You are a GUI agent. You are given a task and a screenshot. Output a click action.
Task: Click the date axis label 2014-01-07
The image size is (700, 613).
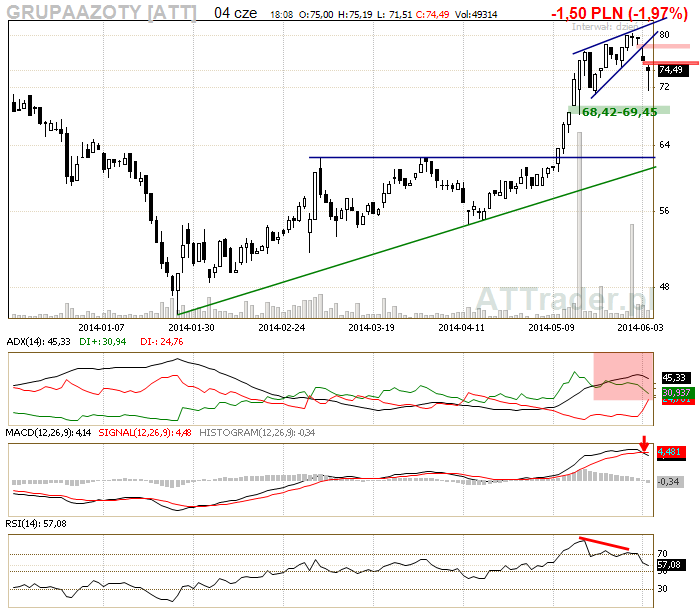pyautogui.click(x=101, y=328)
